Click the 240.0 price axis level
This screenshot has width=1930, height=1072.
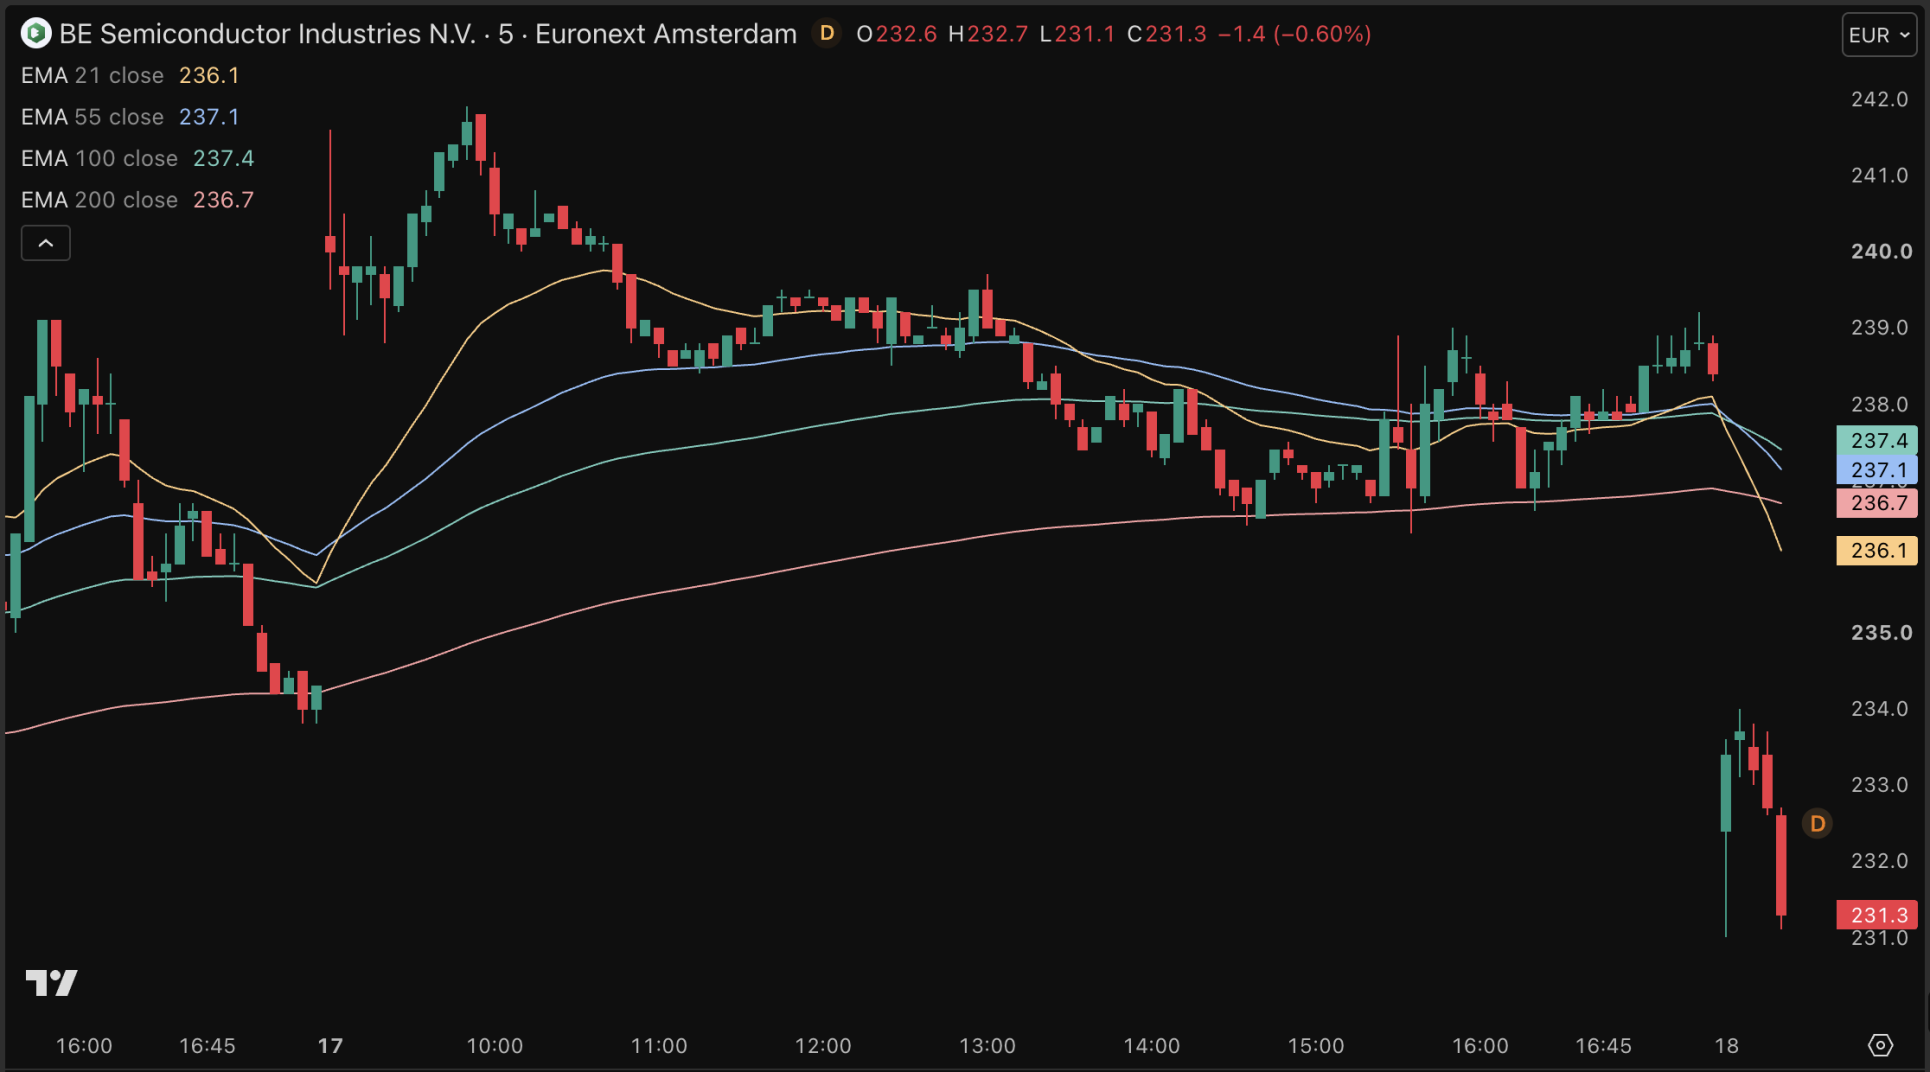coord(1881,251)
